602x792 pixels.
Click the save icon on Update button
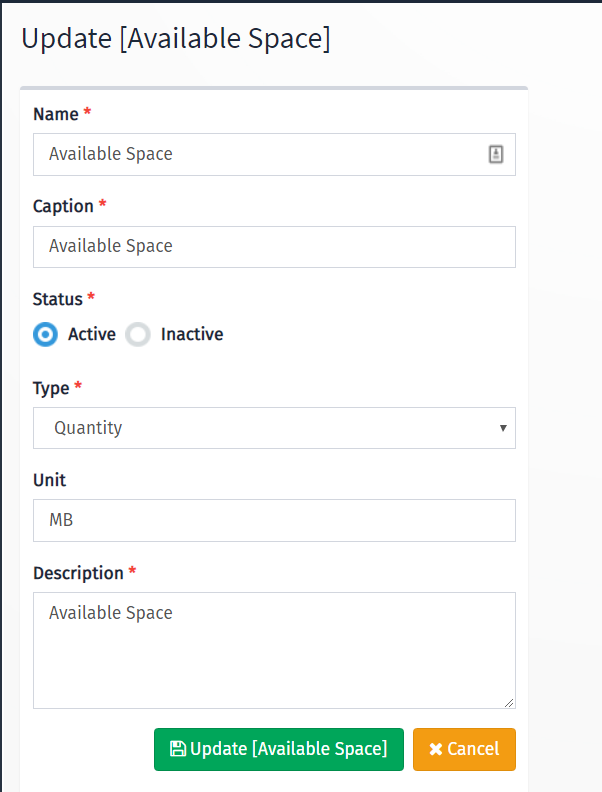[x=178, y=749]
